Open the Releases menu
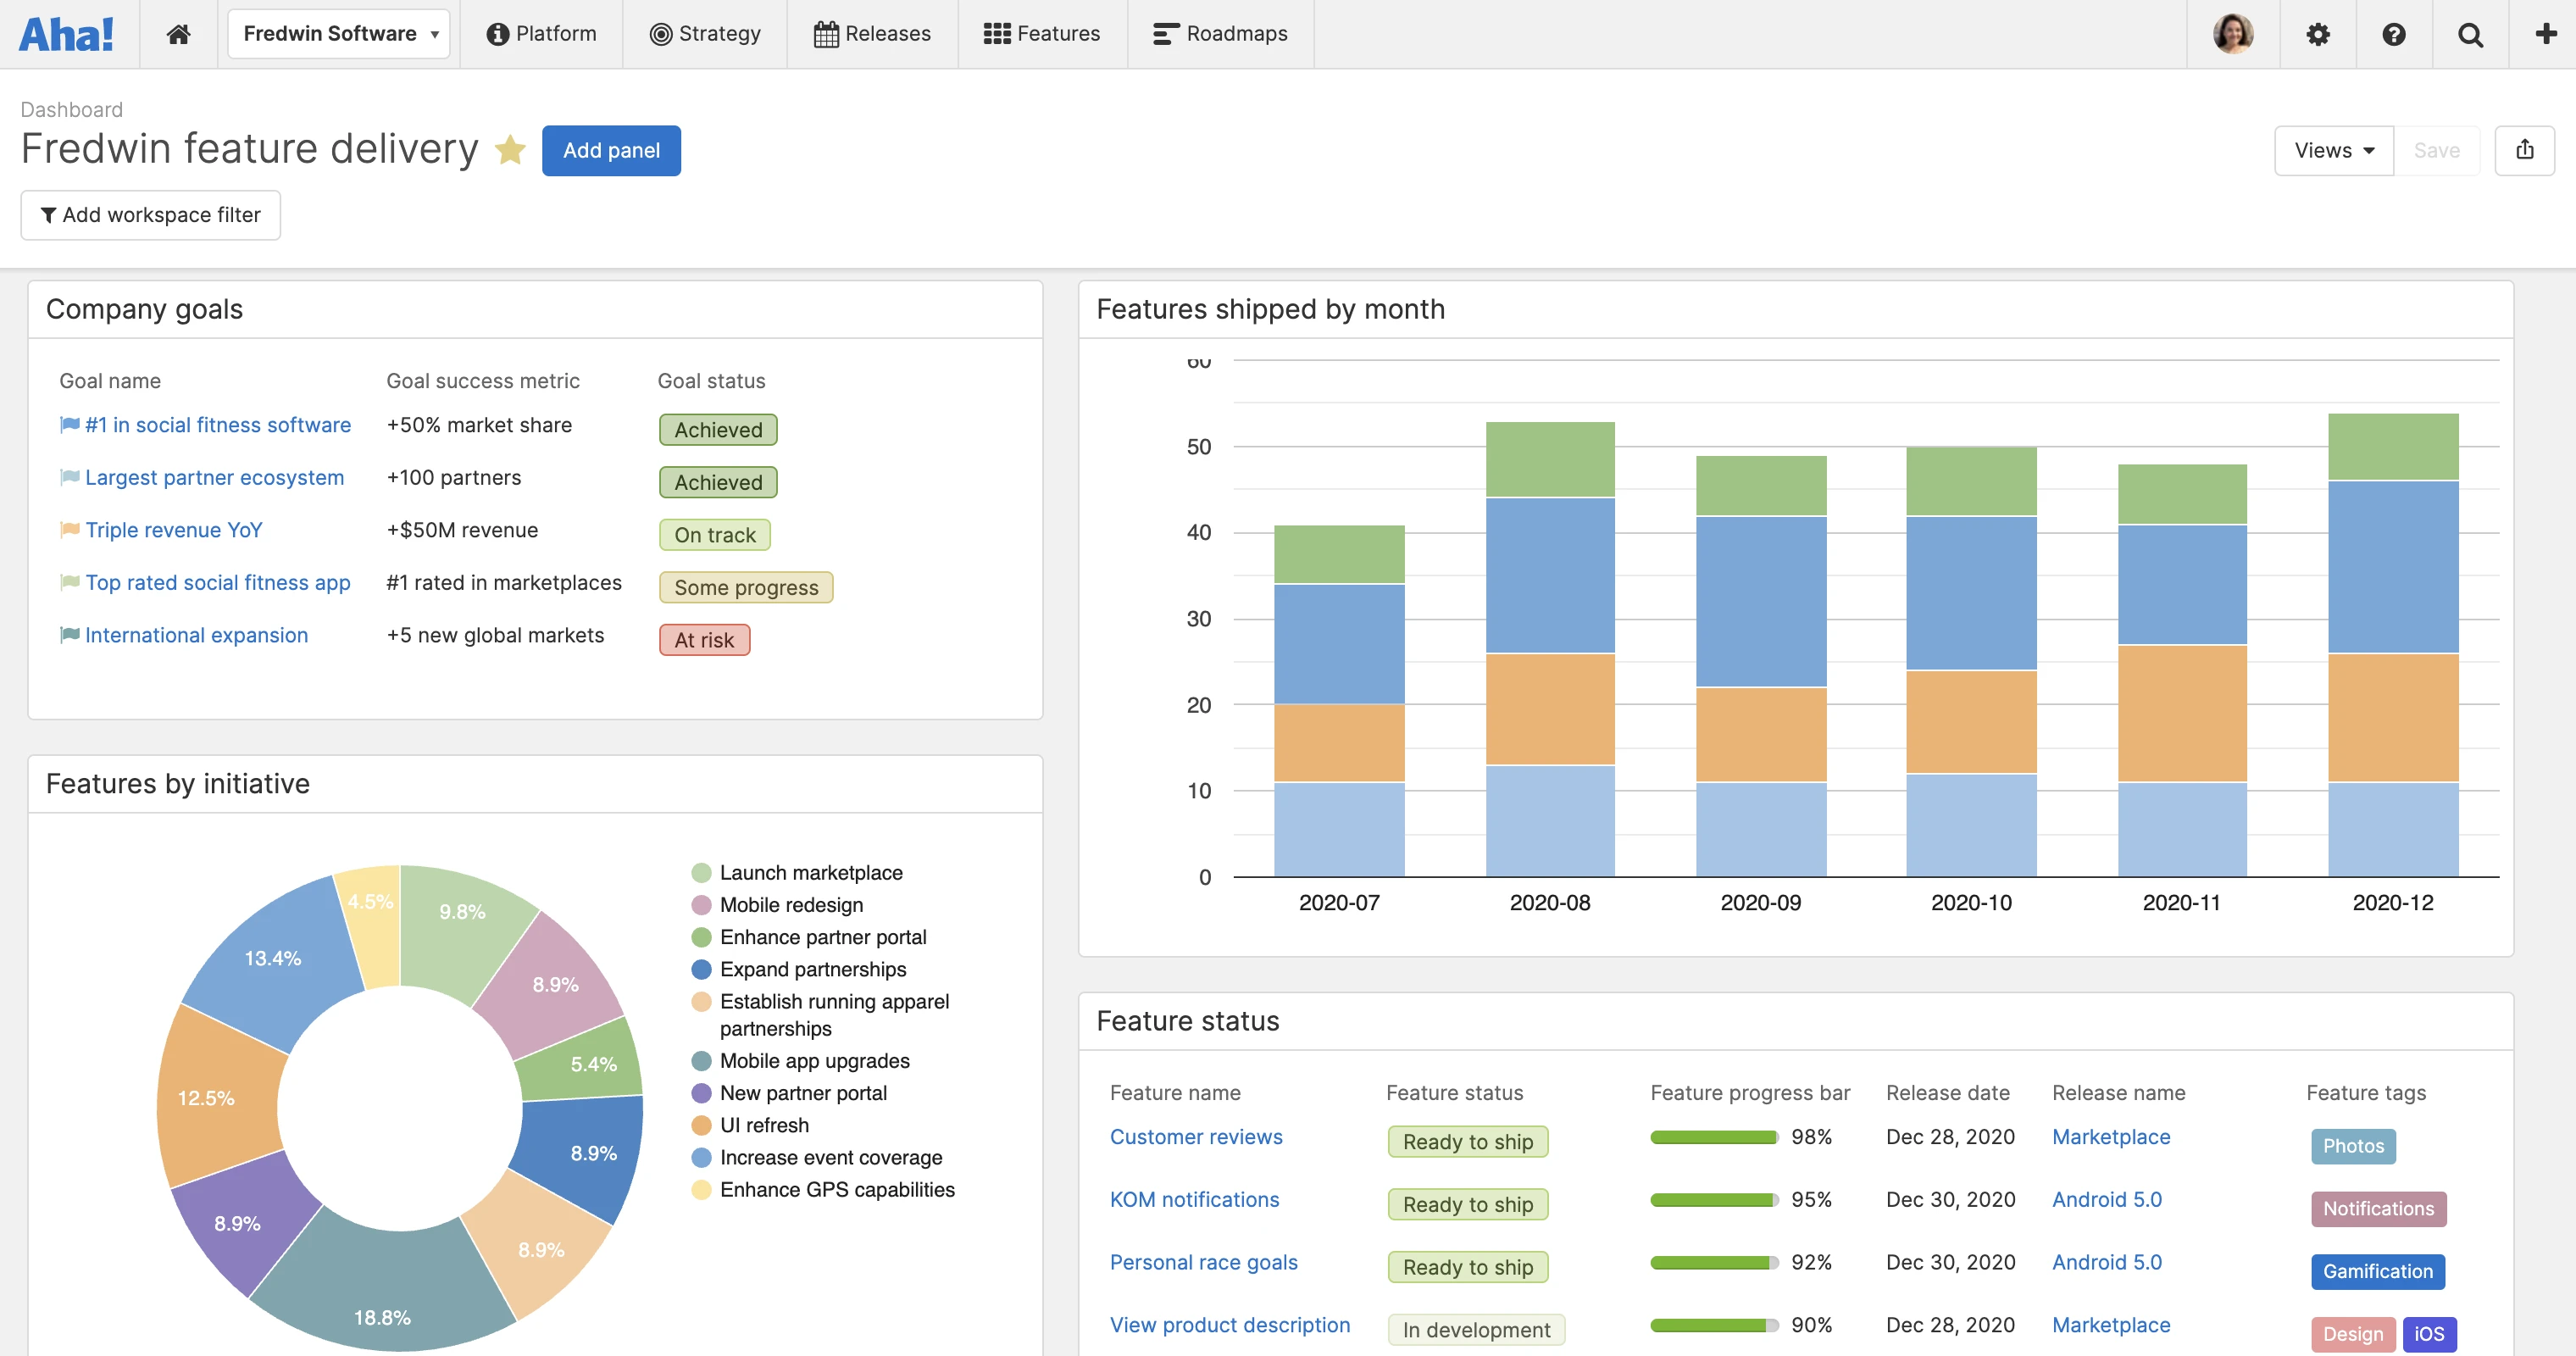2576x1356 pixels. [x=872, y=34]
